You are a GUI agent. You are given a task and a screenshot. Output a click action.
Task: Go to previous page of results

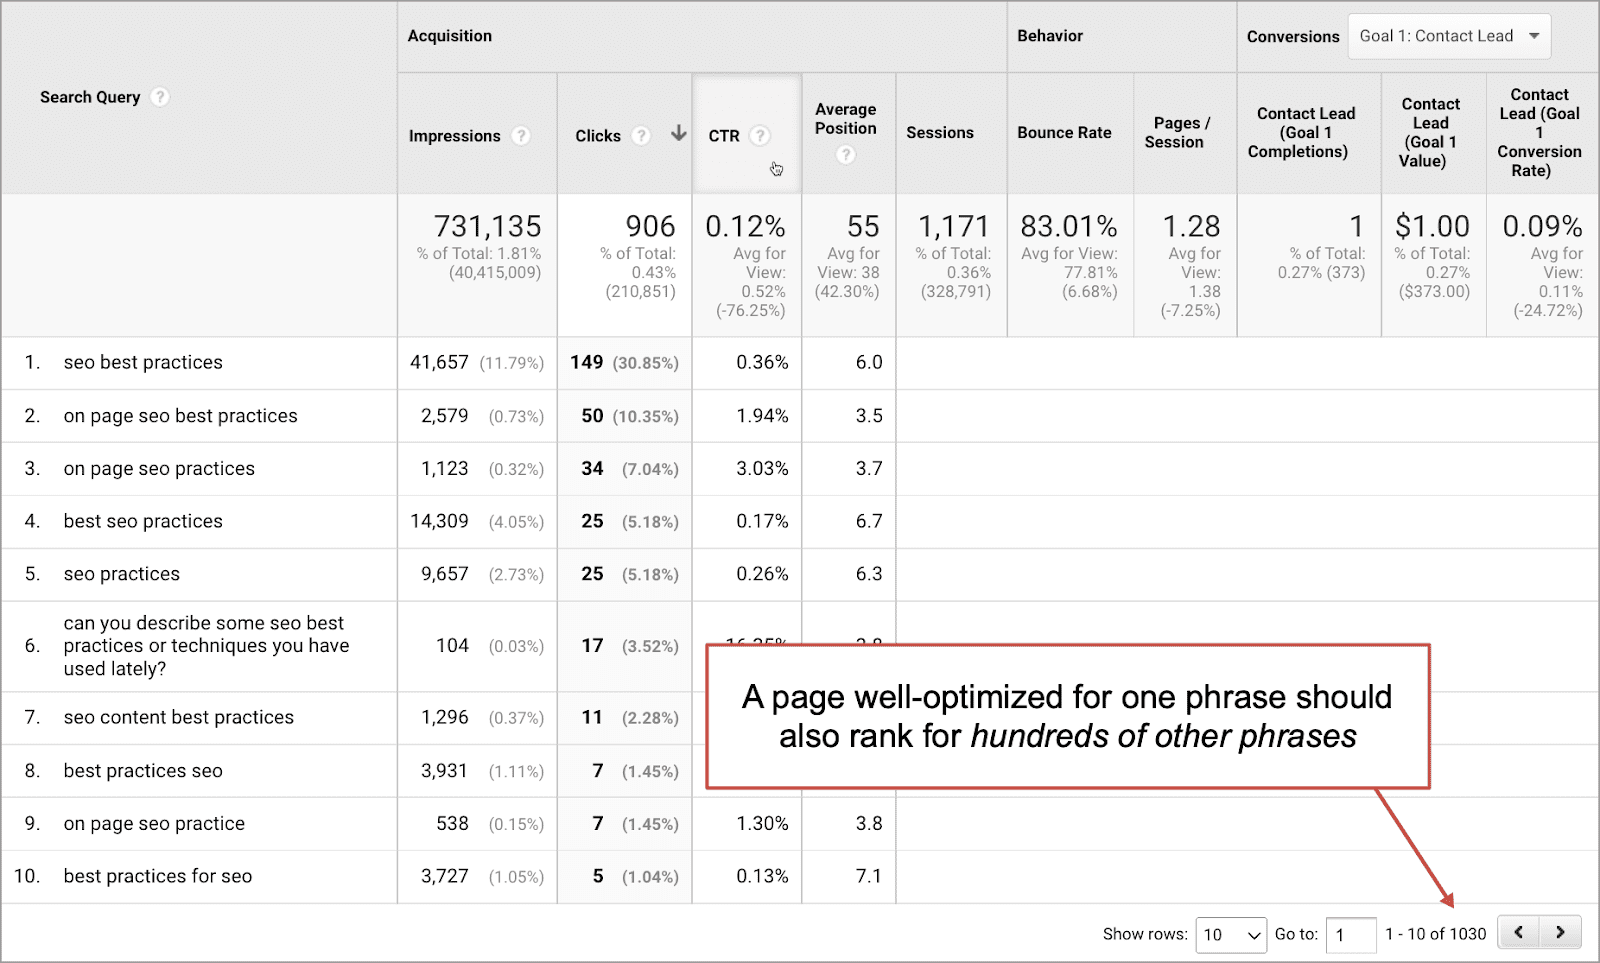[1519, 932]
